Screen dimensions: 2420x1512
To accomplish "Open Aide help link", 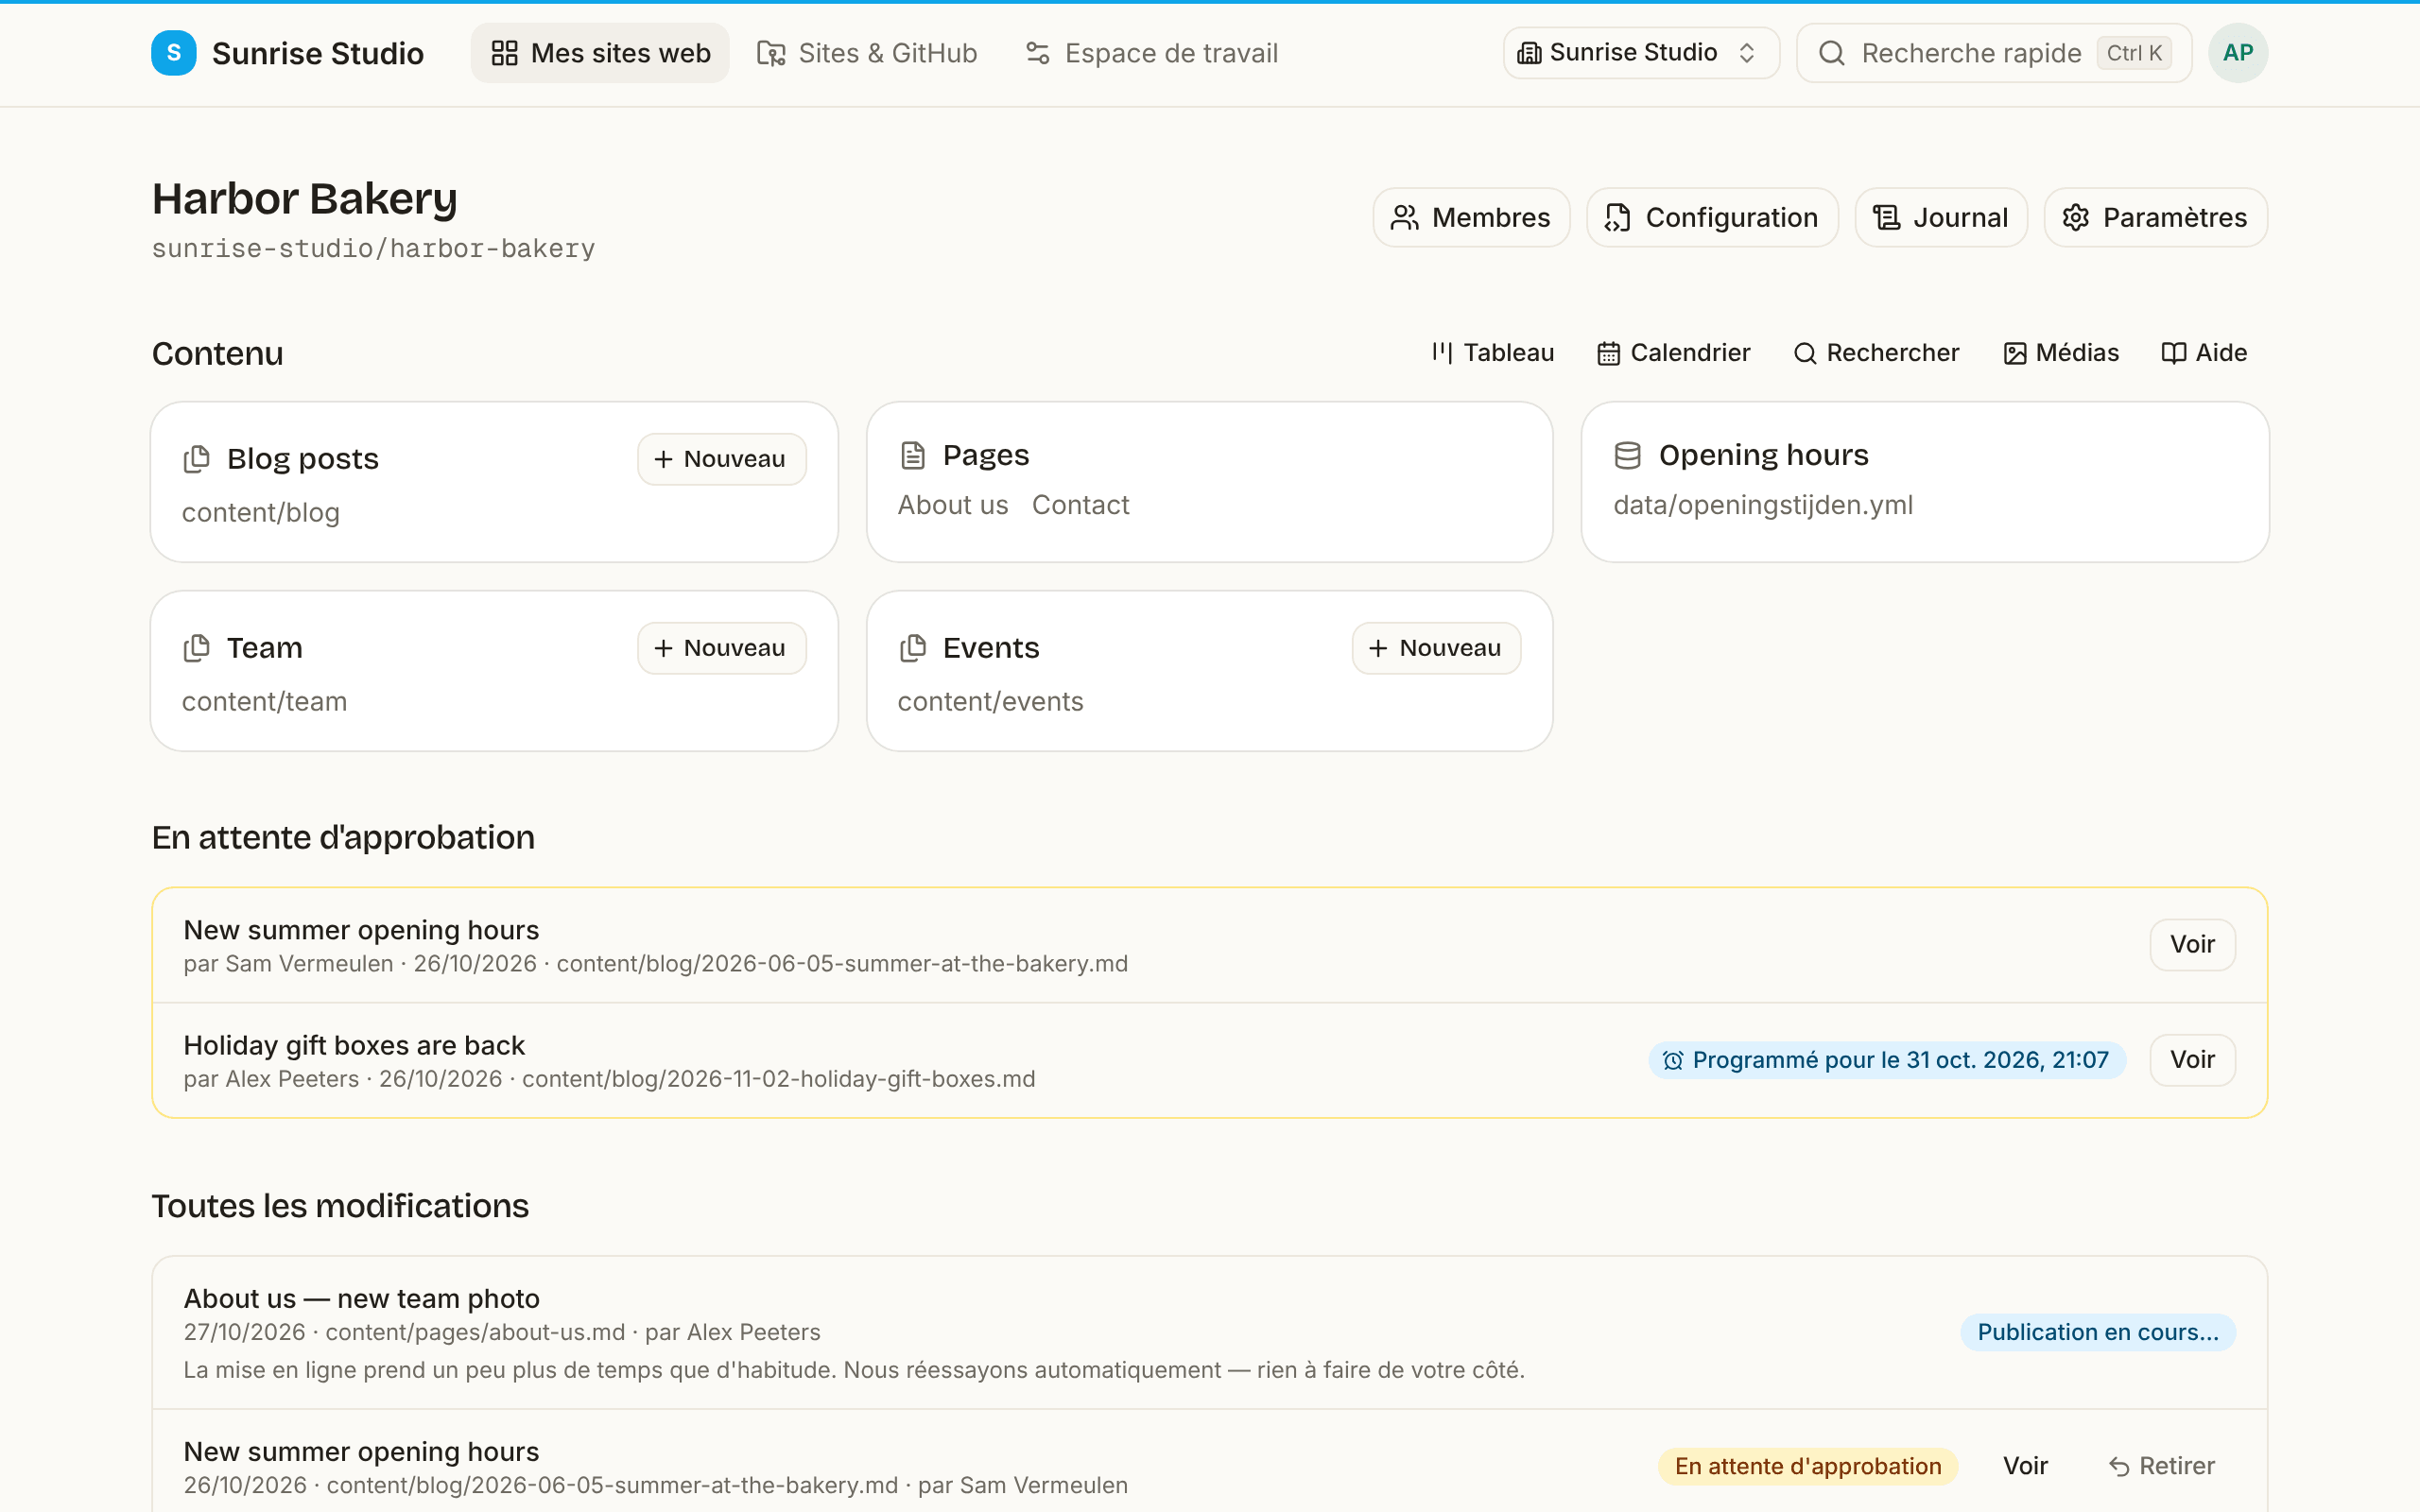I will point(2204,353).
